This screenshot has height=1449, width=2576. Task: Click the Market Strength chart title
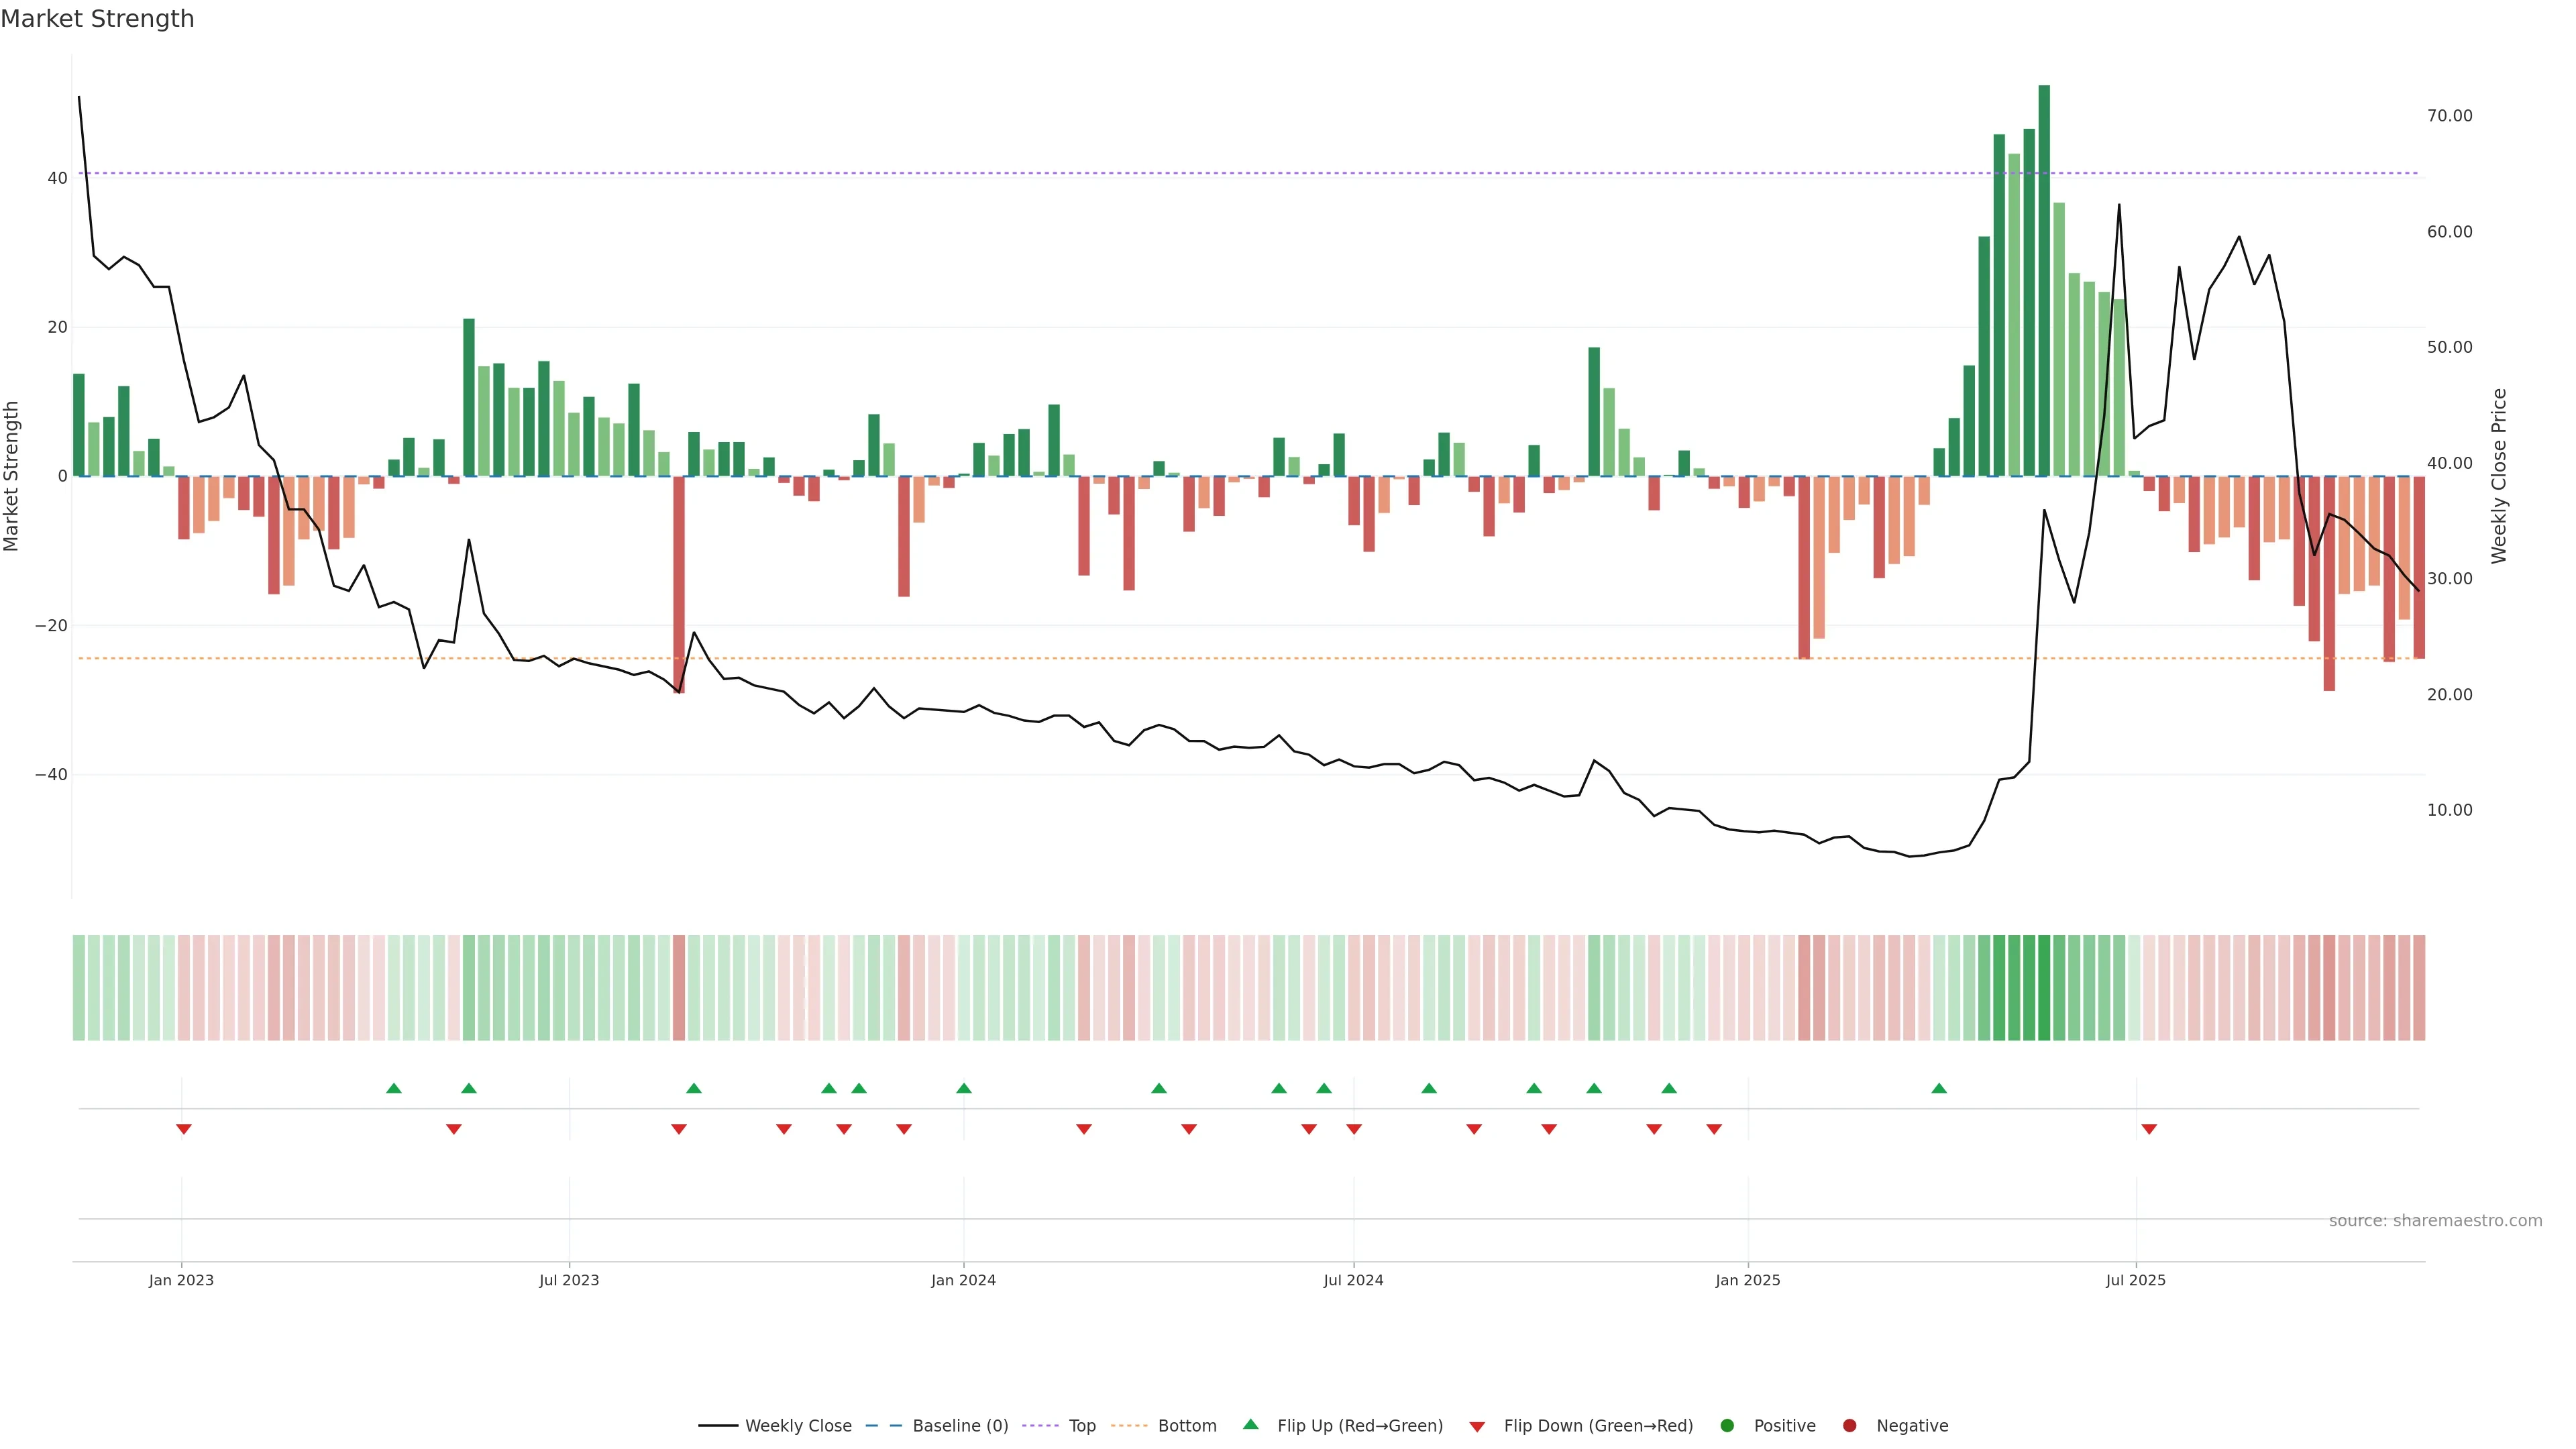click(97, 19)
